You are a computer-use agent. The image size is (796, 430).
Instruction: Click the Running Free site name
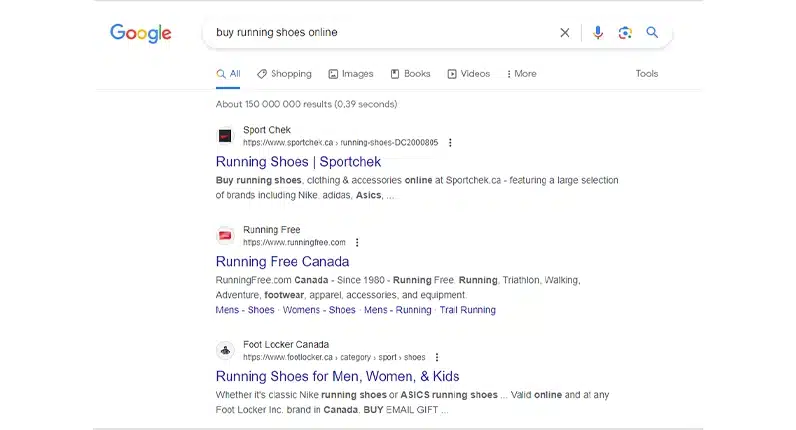click(x=272, y=230)
